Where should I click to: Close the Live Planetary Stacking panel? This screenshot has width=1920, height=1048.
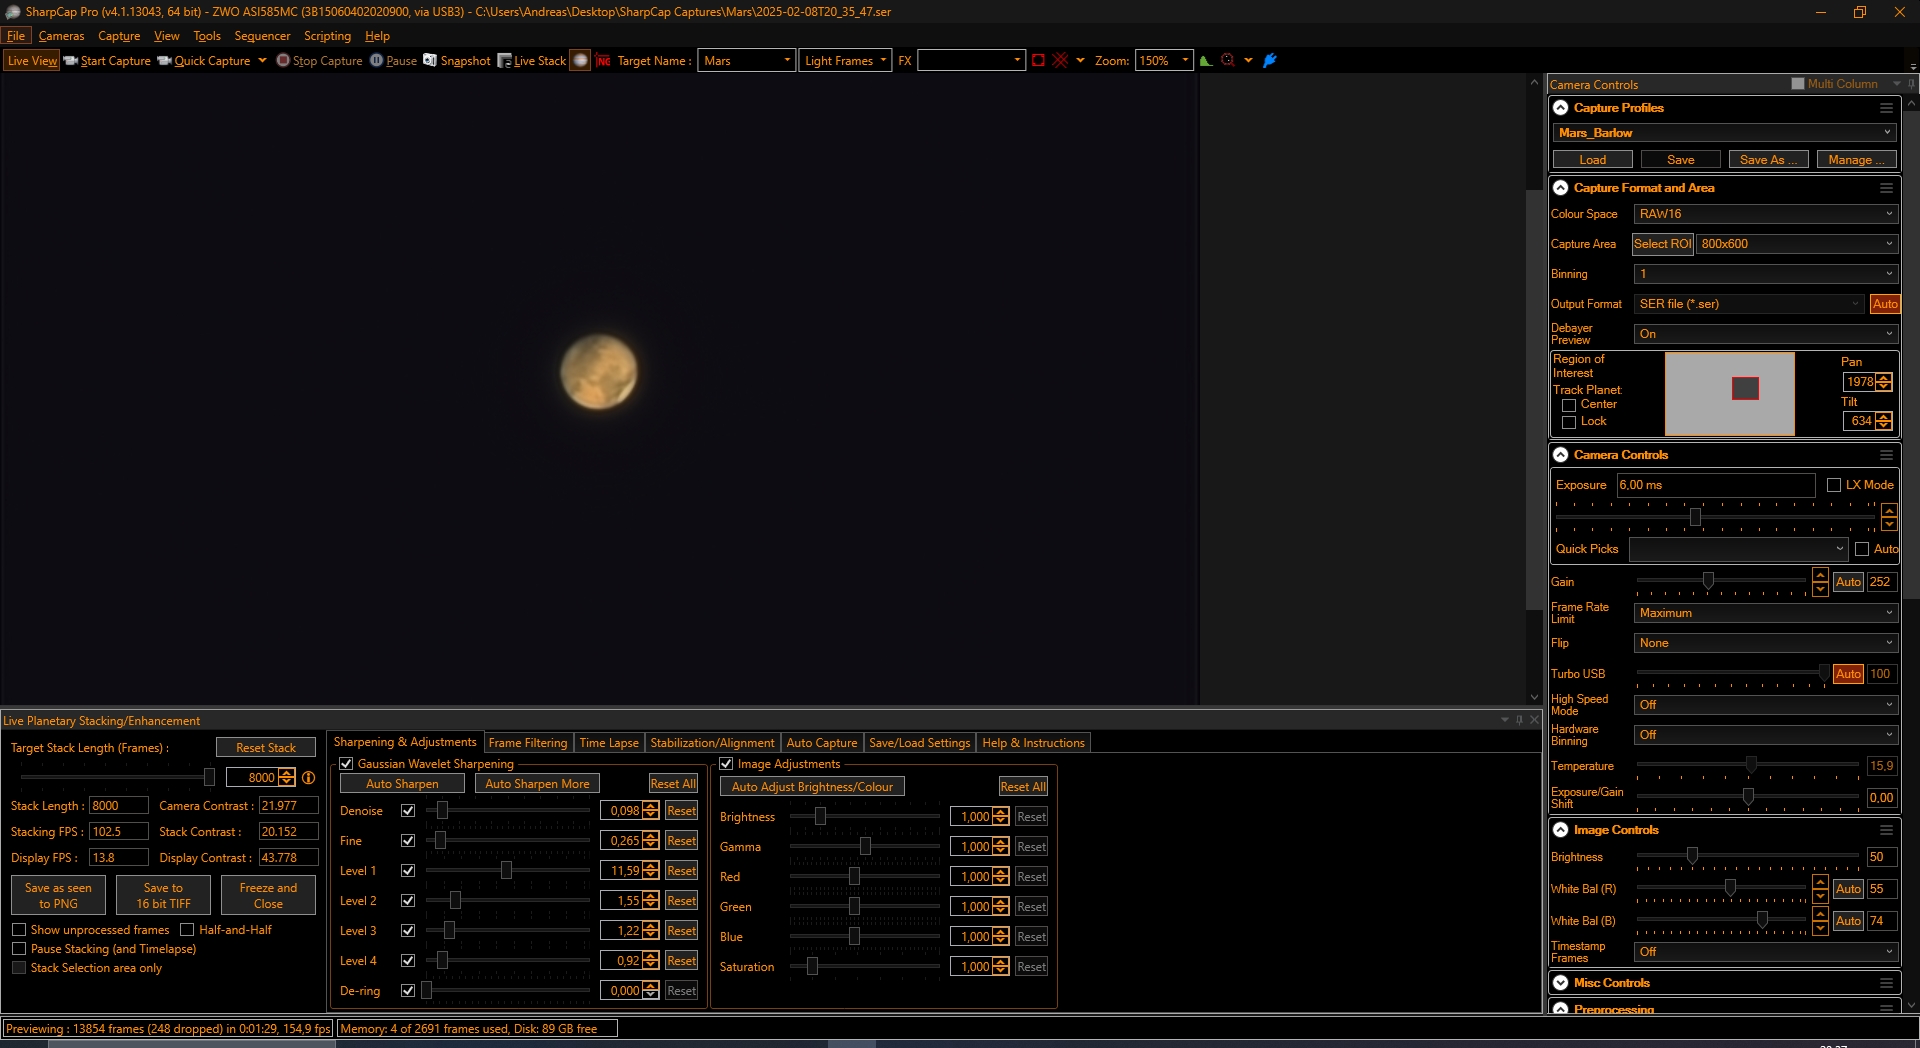(1534, 720)
